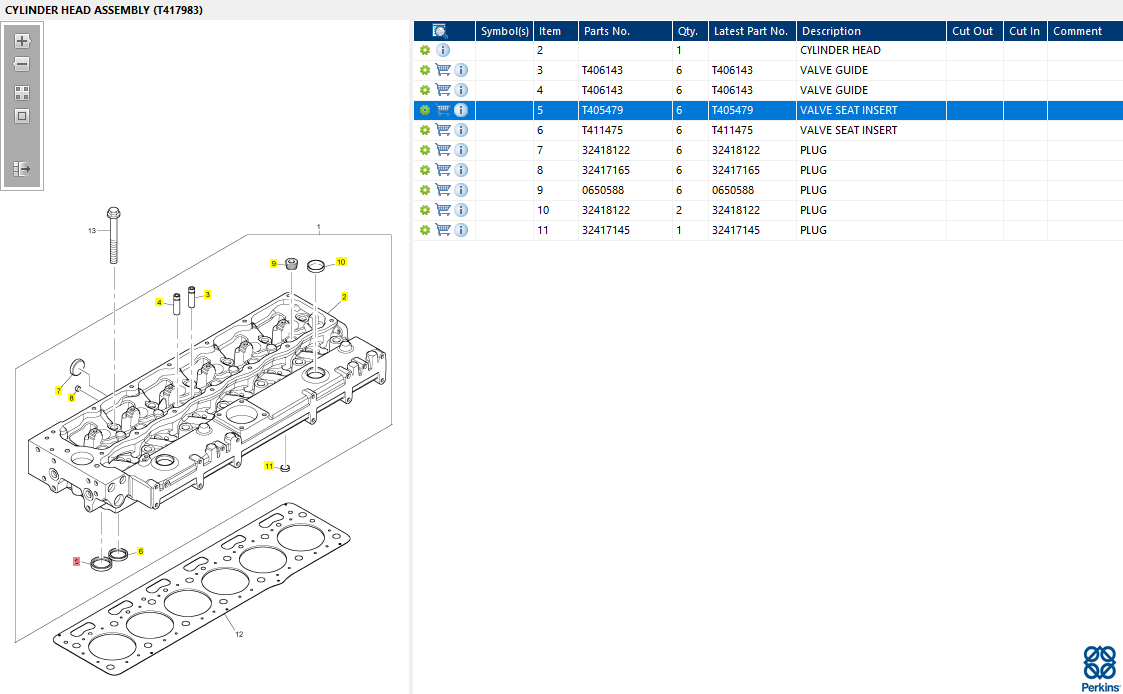Open info for CYLINDER HEAD item 2
Screen dimensions: 1123x694
(x=443, y=50)
